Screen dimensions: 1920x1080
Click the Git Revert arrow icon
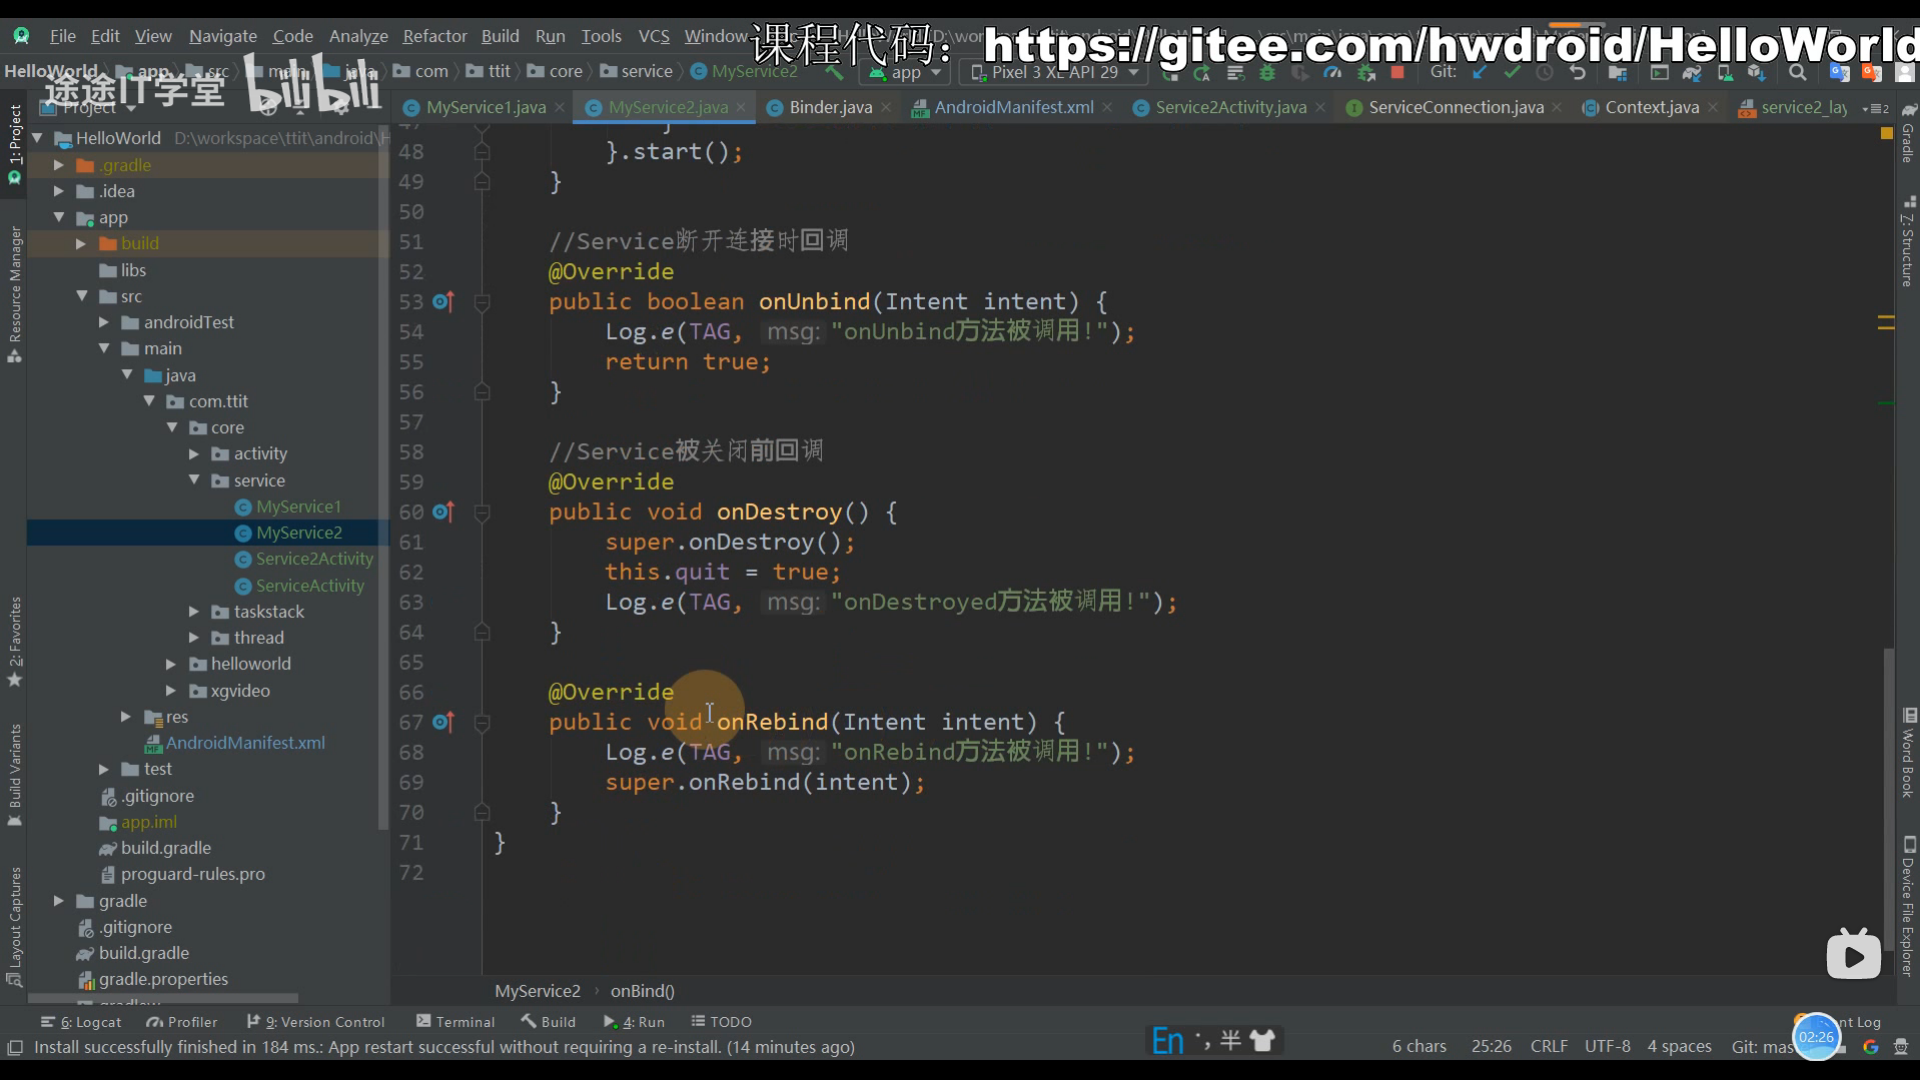[1578, 72]
